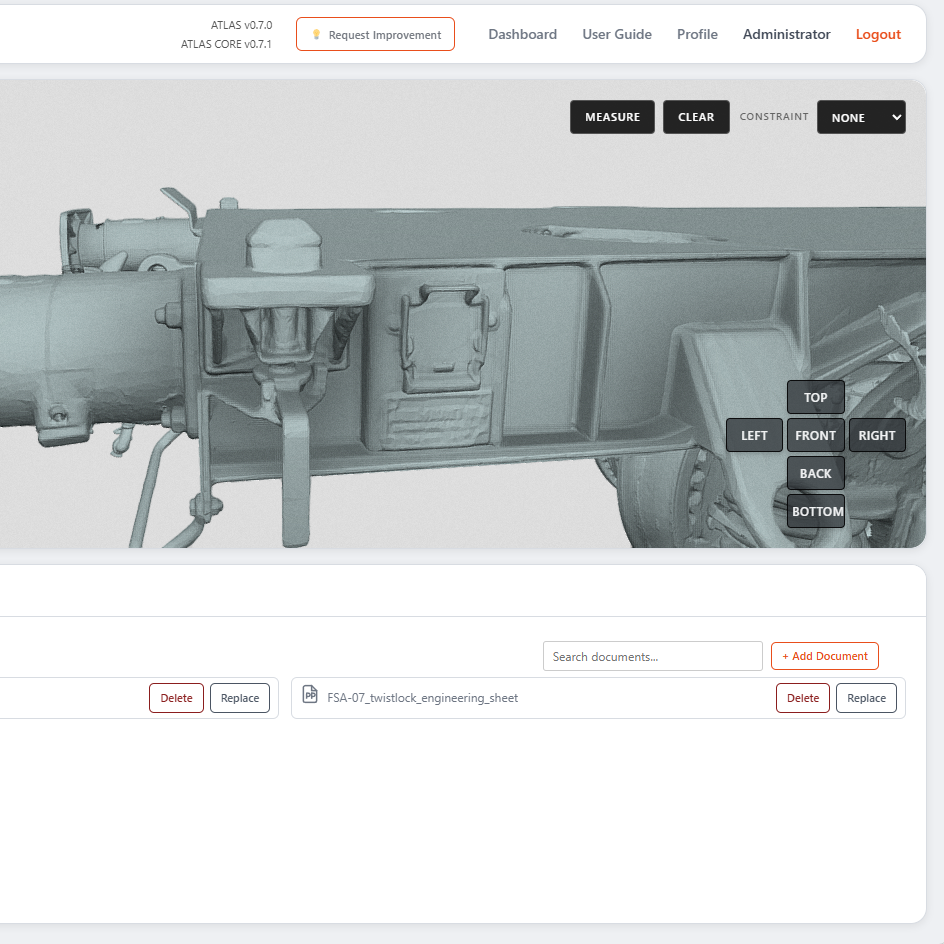Click the ATLAS v0.7.0 version text

pyautogui.click(x=241, y=25)
